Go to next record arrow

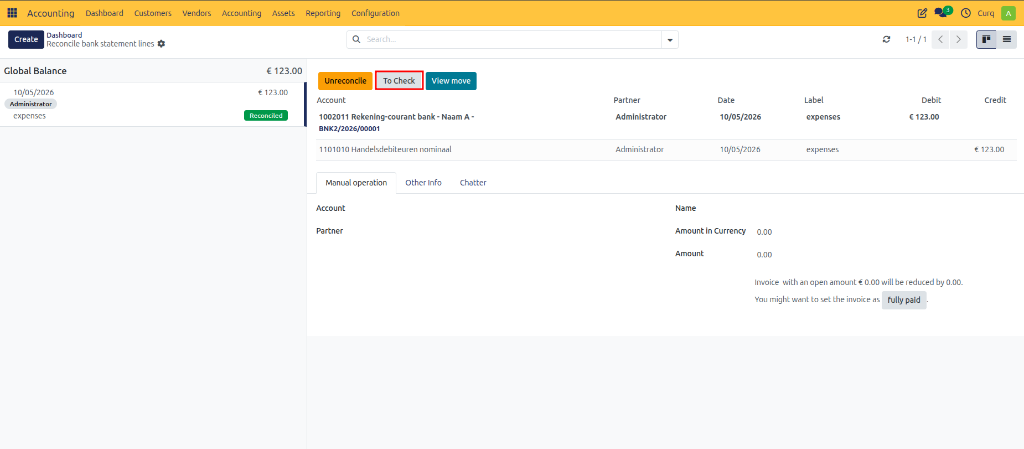pyautogui.click(x=958, y=39)
